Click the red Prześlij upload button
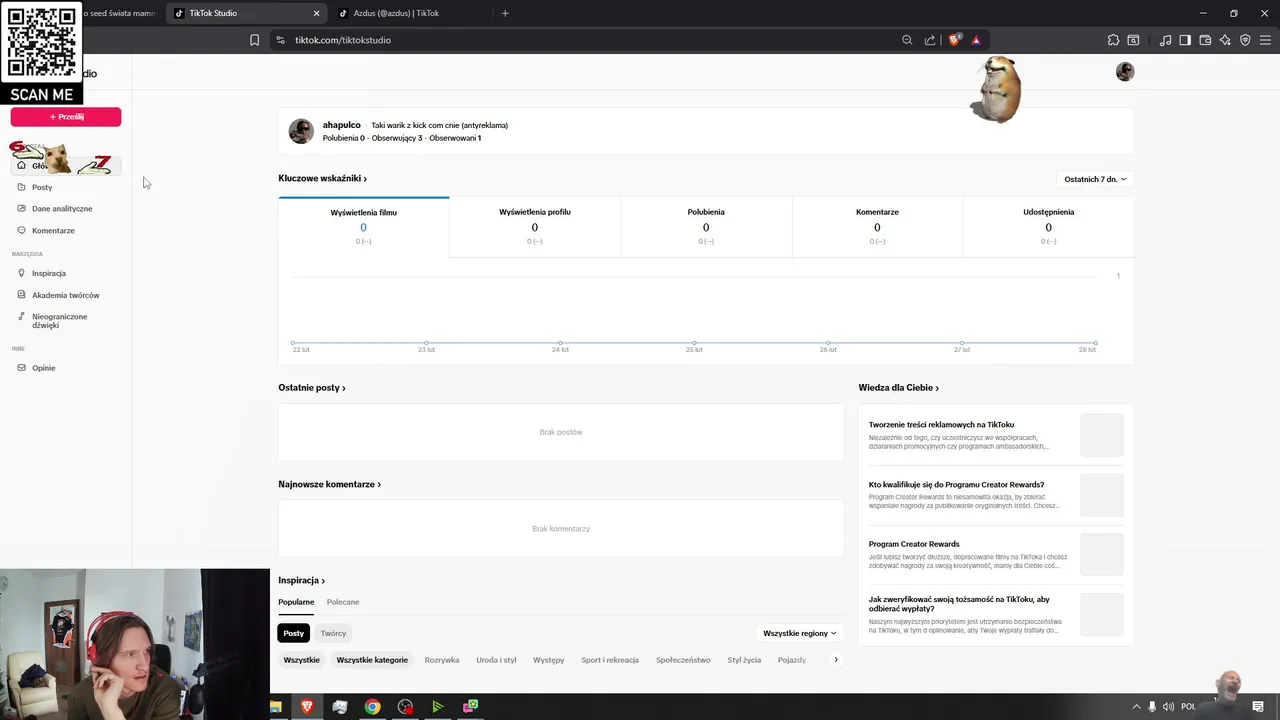Screen dimensions: 1280x720 [x=66, y=117]
